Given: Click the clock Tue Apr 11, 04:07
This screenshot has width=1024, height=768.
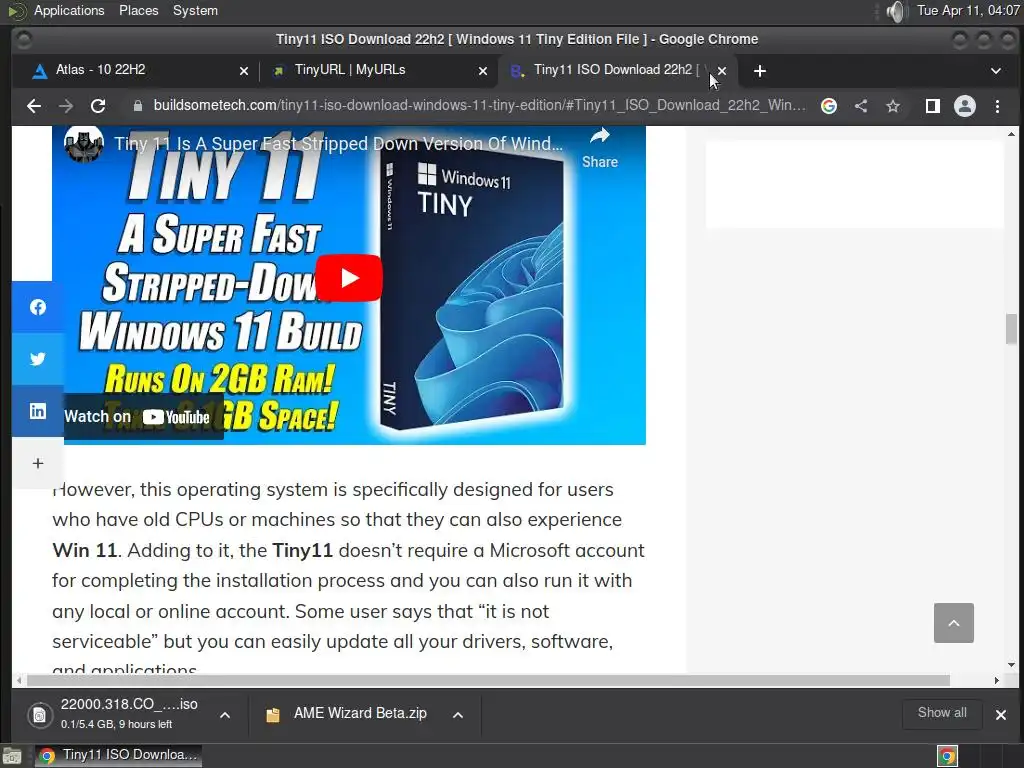Looking at the screenshot, I should pos(968,11).
